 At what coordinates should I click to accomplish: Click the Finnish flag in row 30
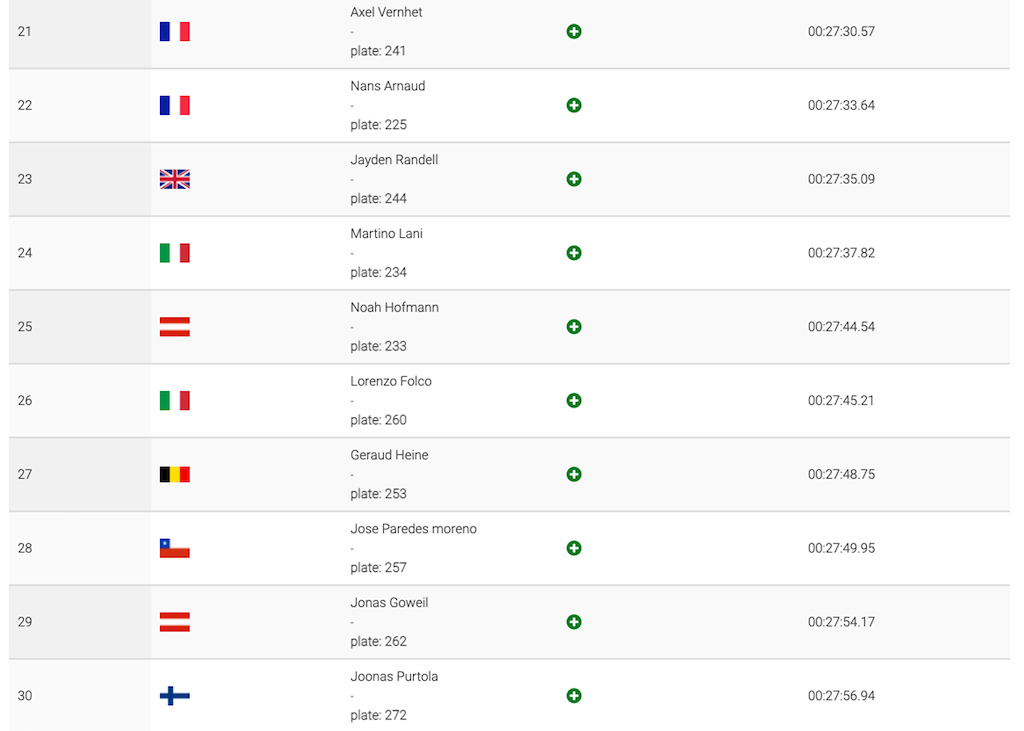174,696
